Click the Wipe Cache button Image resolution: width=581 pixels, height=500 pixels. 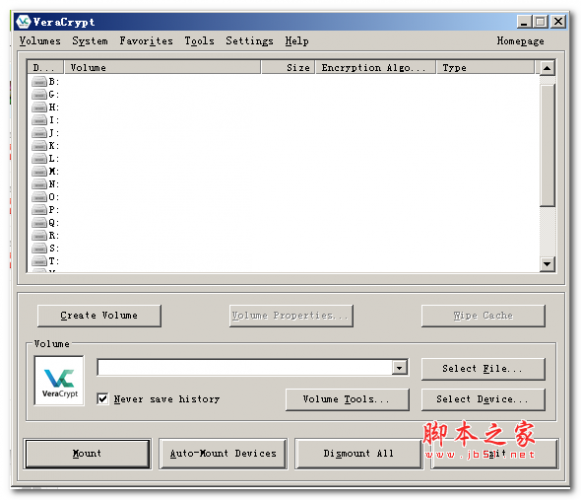pyautogui.click(x=483, y=316)
